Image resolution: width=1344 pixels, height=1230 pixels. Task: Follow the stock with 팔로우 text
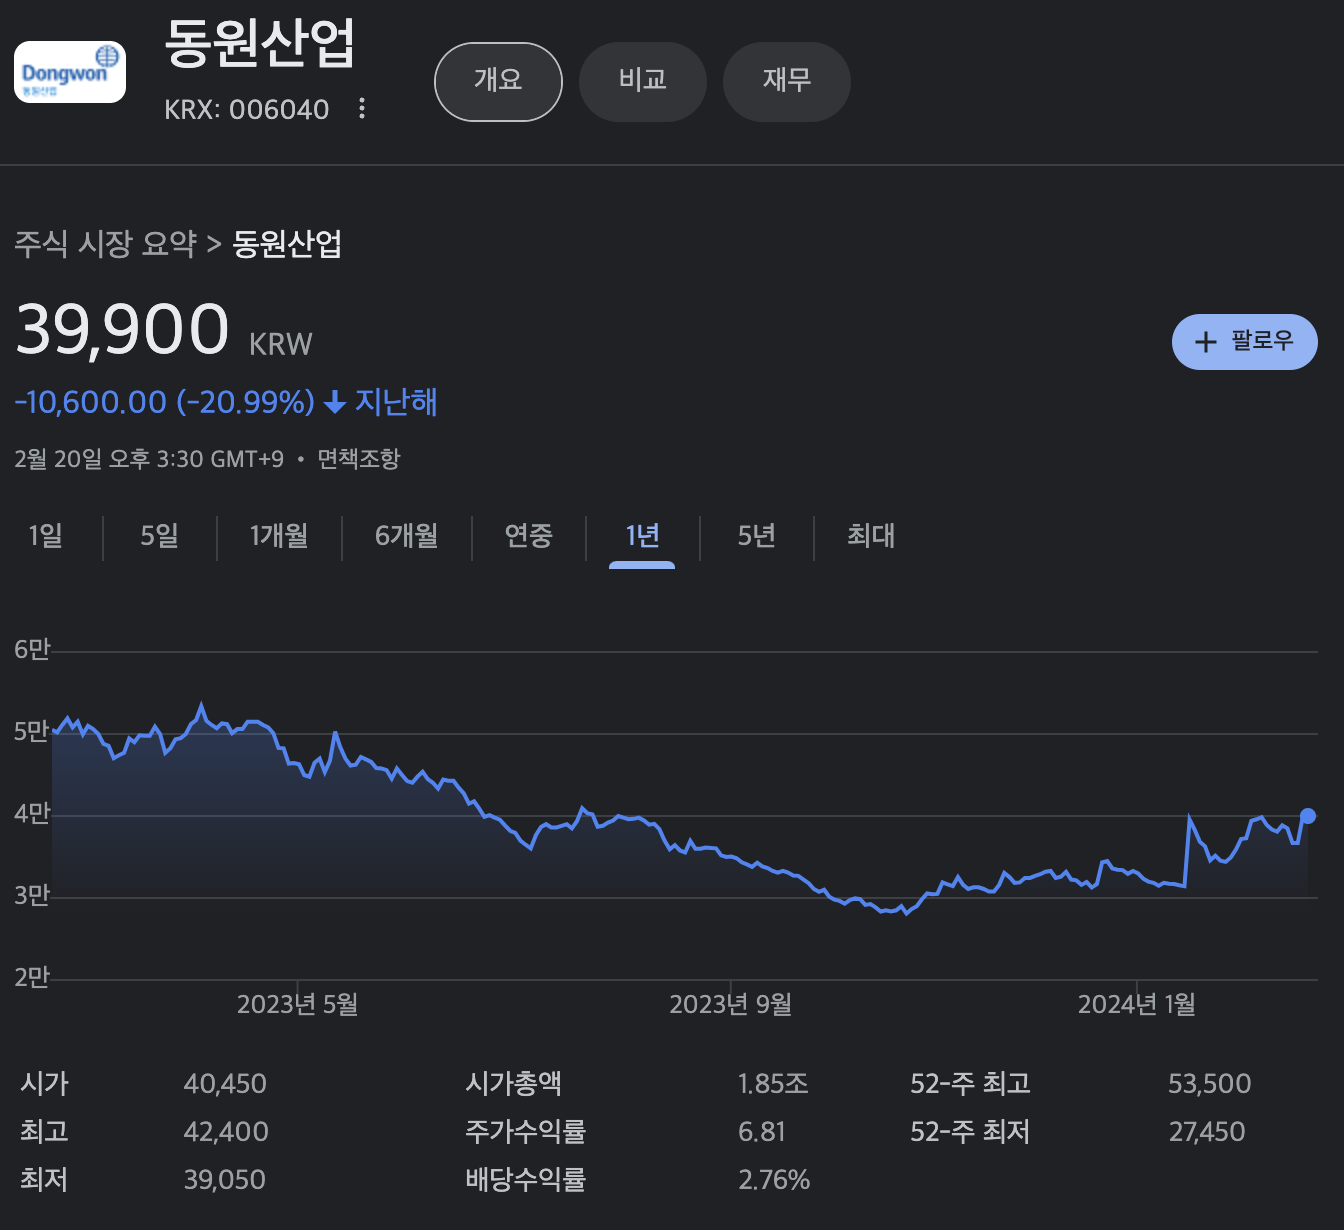click(x=1262, y=341)
